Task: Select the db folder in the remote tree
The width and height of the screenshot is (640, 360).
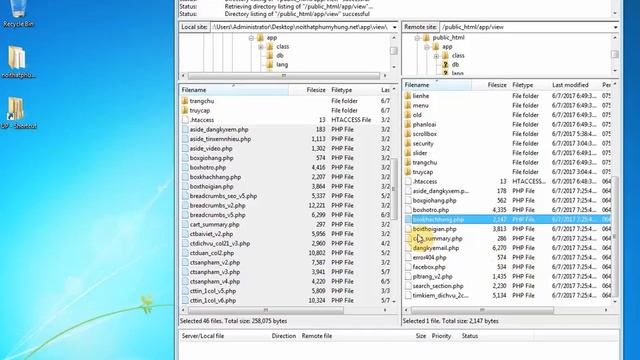Action: tap(455, 64)
